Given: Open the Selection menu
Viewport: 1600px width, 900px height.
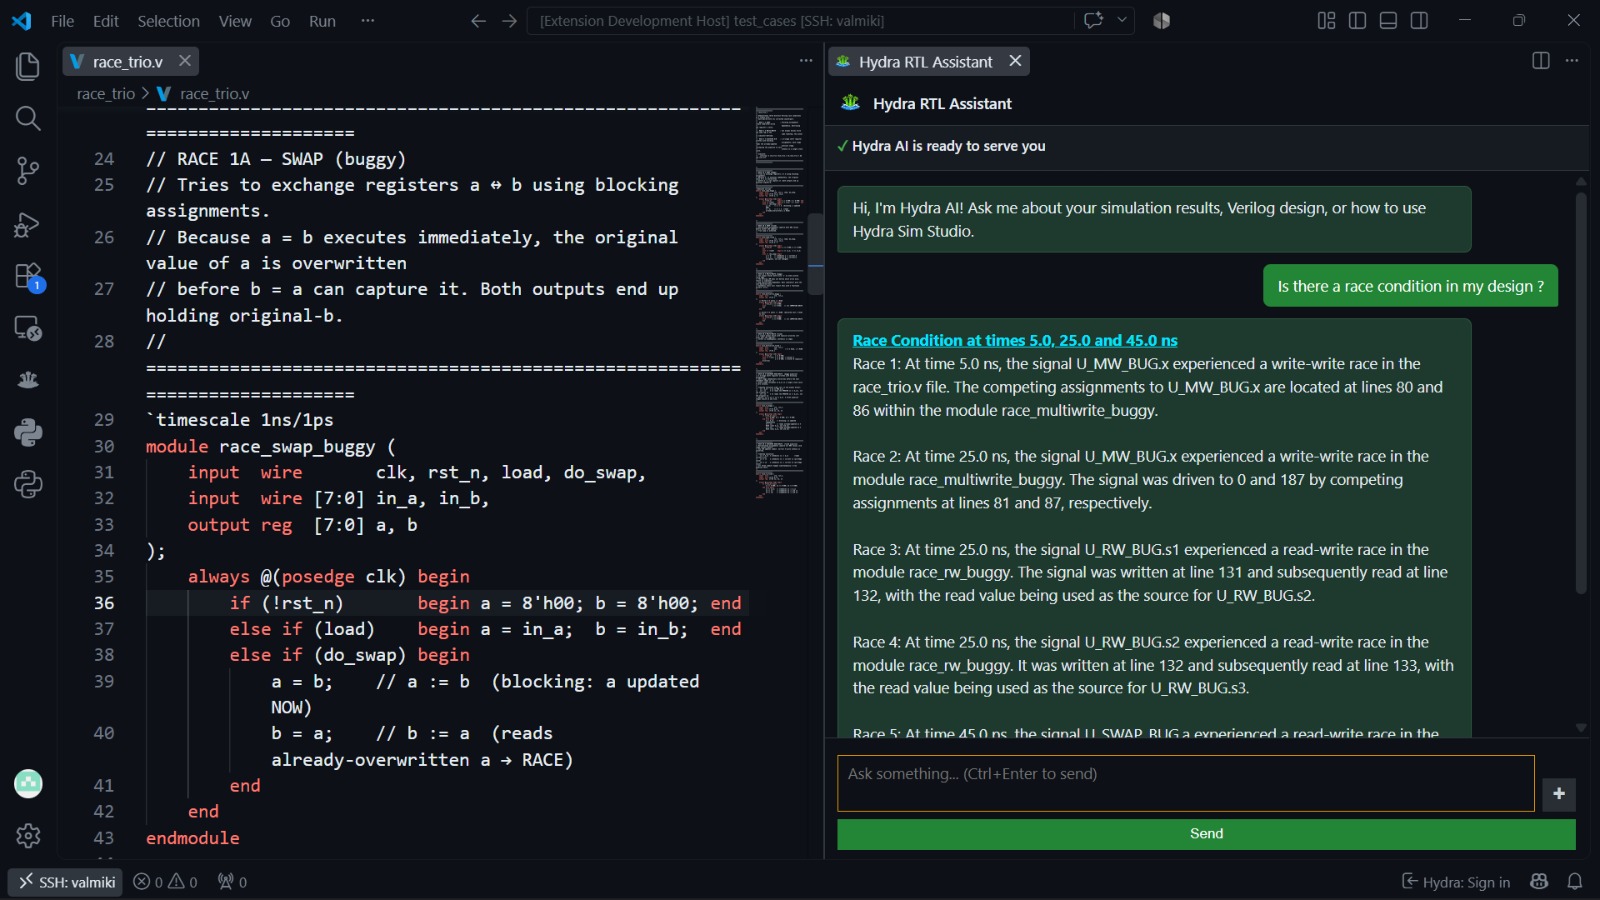Looking at the screenshot, I should click(x=168, y=21).
